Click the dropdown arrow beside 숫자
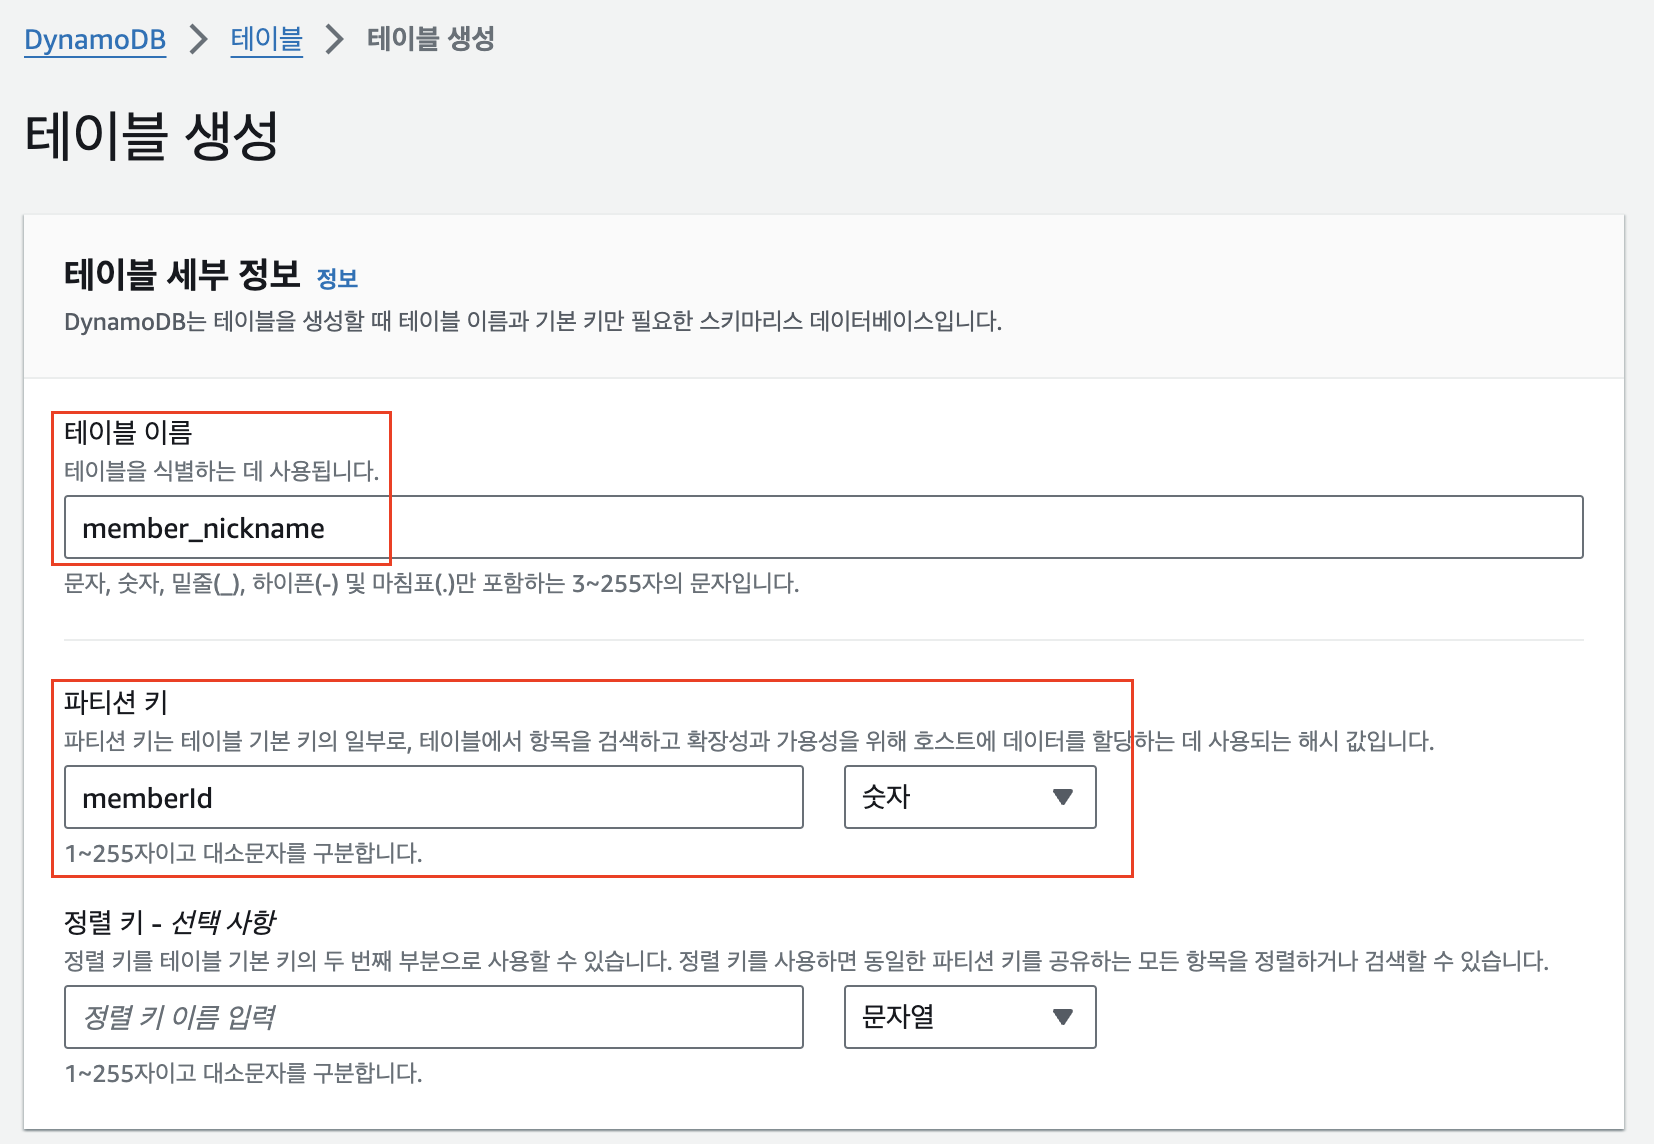 coord(1062,797)
